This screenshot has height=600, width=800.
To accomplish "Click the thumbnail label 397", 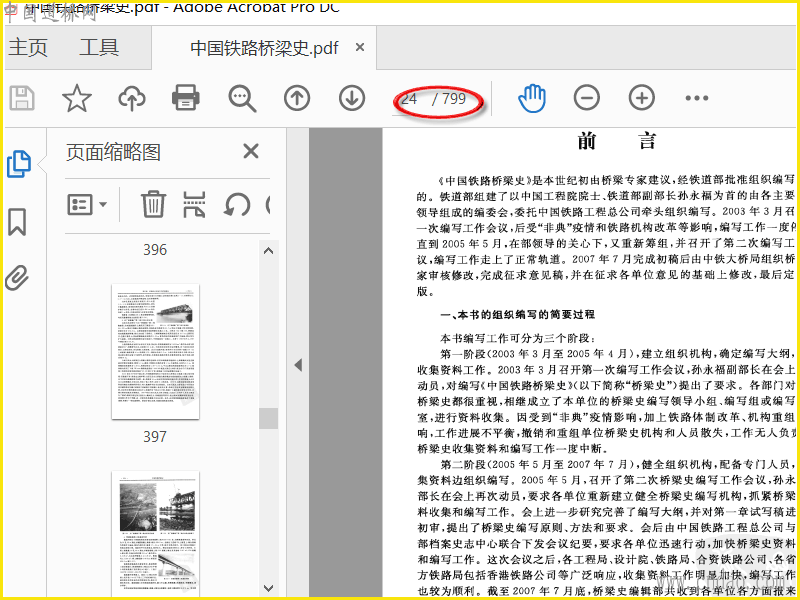I will [155, 437].
